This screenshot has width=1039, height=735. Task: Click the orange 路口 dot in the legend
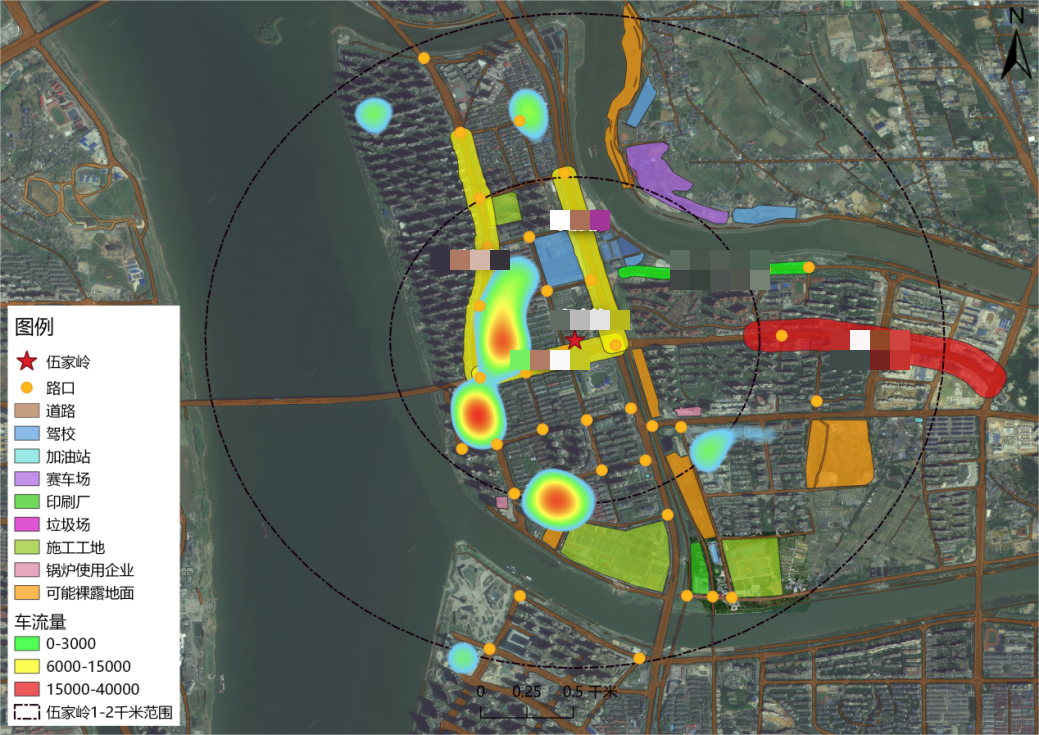click(27, 387)
